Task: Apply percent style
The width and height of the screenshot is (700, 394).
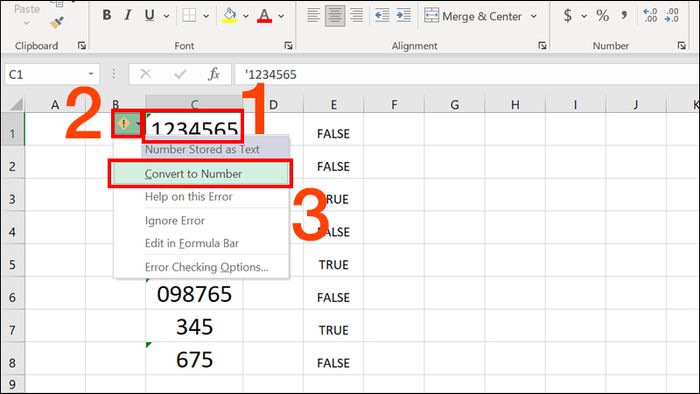Action: tap(603, 16)
